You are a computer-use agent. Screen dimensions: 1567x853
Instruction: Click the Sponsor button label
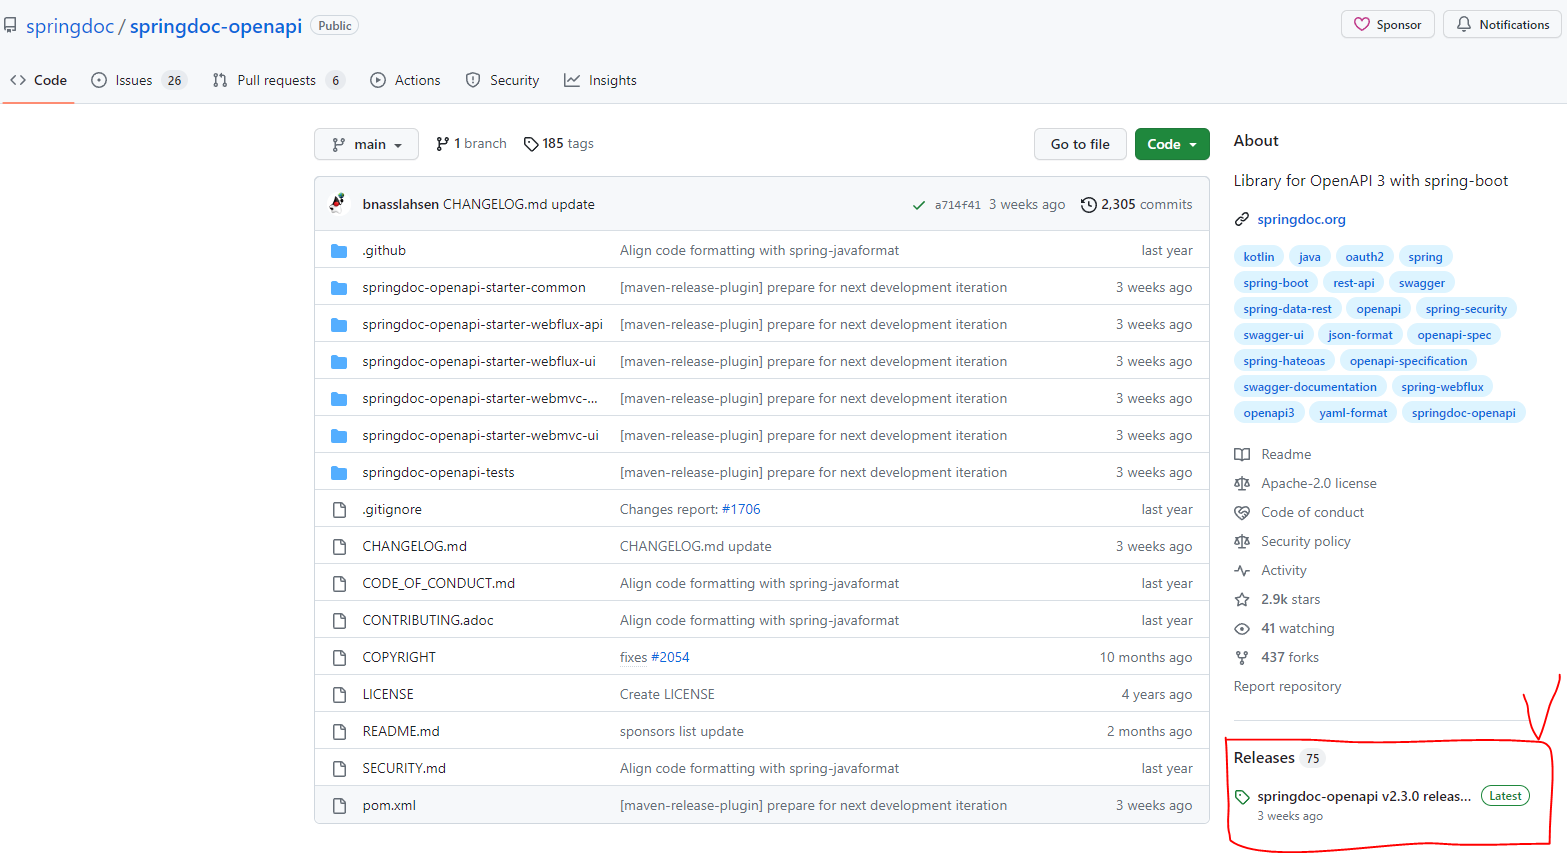tap(1398, 25)
